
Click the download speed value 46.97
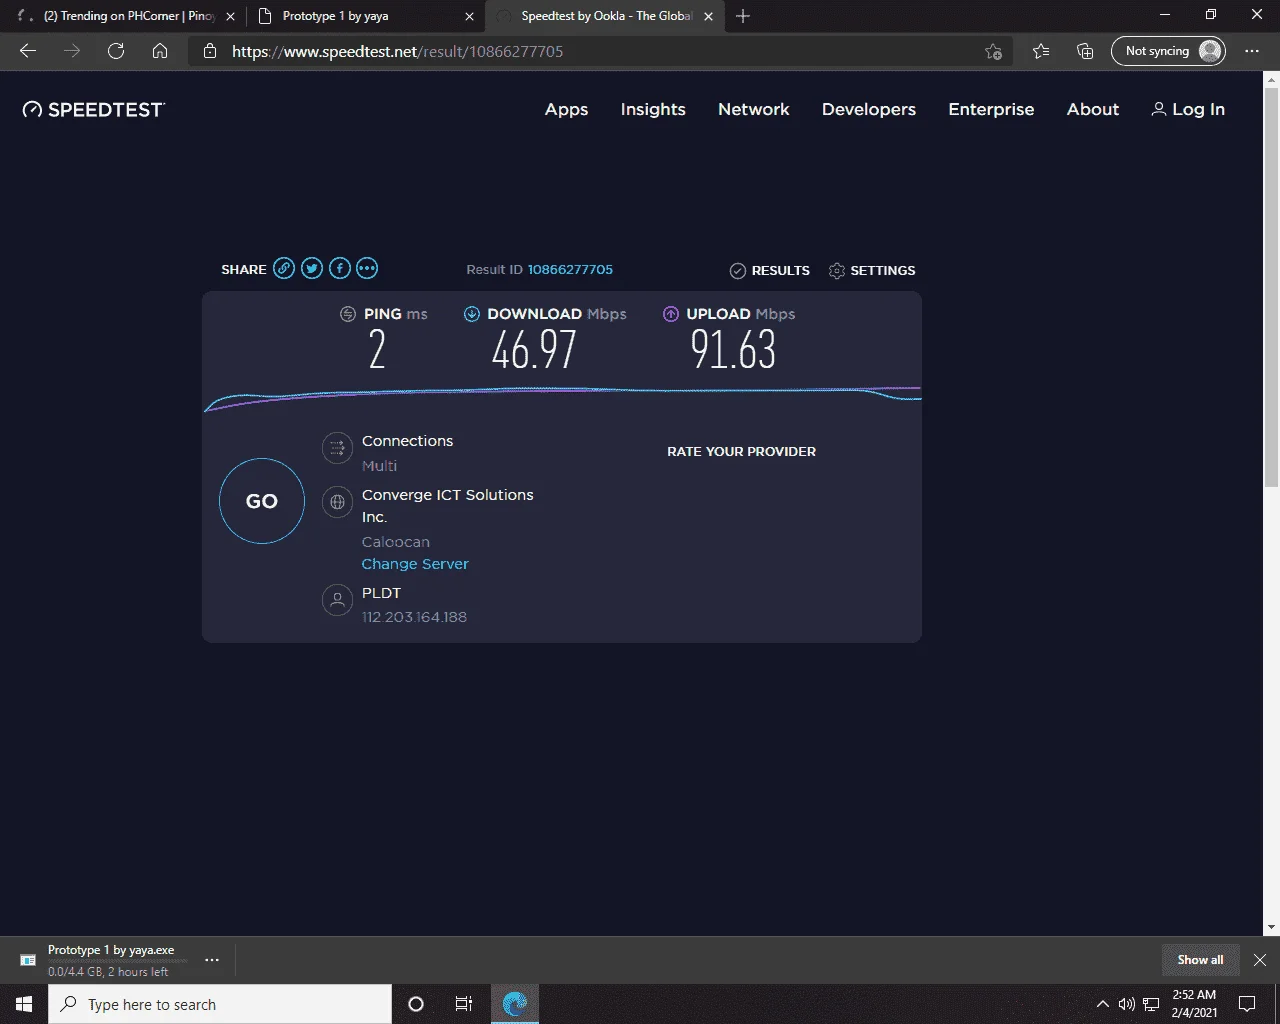(x=534, y=349)
